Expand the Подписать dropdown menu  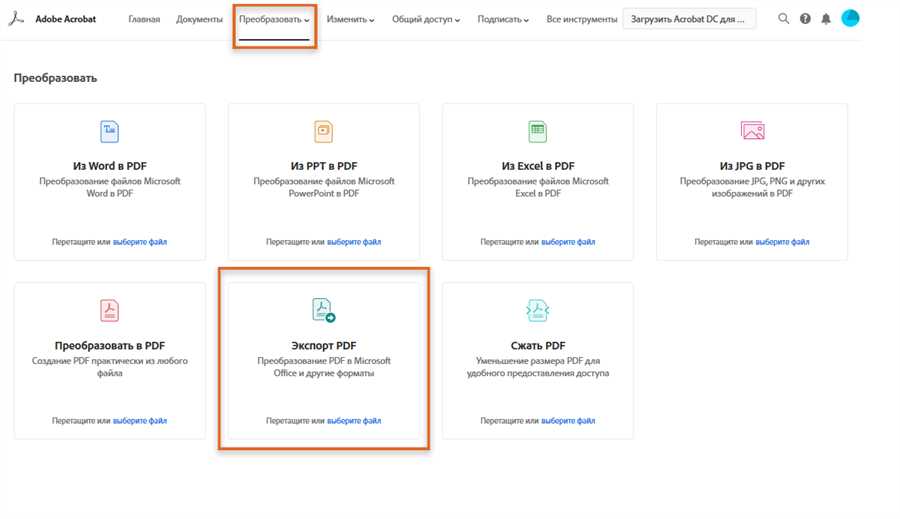503,19
